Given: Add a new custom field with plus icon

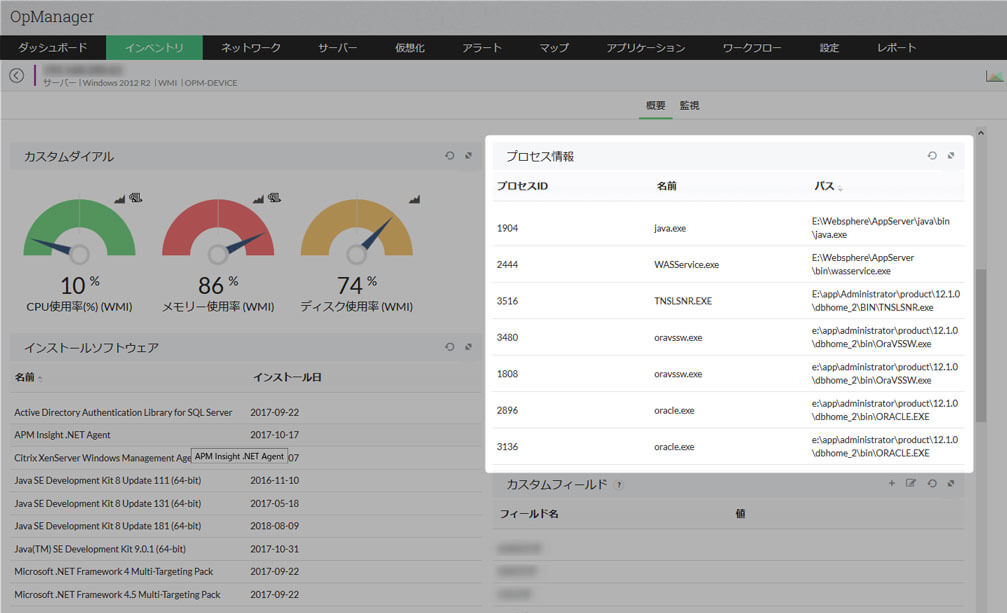Looking at the screenshot, I should pyautogui.click(x=892, y=484).
